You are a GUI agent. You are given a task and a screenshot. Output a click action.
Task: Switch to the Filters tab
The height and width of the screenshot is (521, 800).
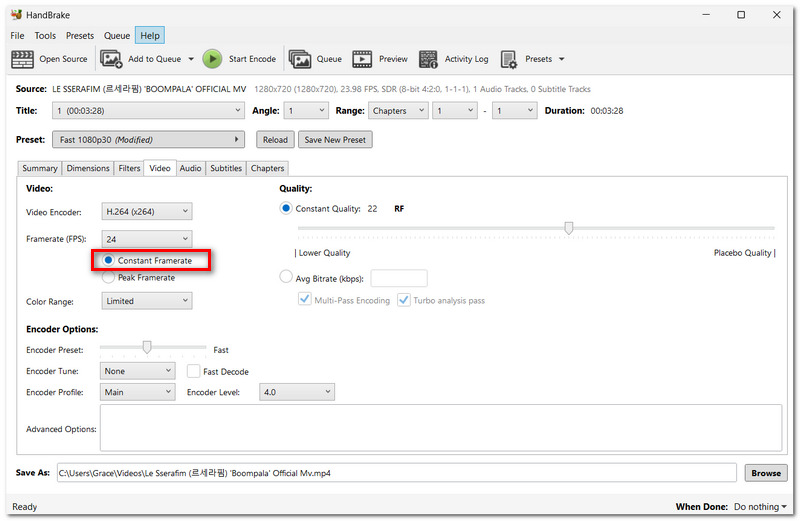[x=129, y=168]
